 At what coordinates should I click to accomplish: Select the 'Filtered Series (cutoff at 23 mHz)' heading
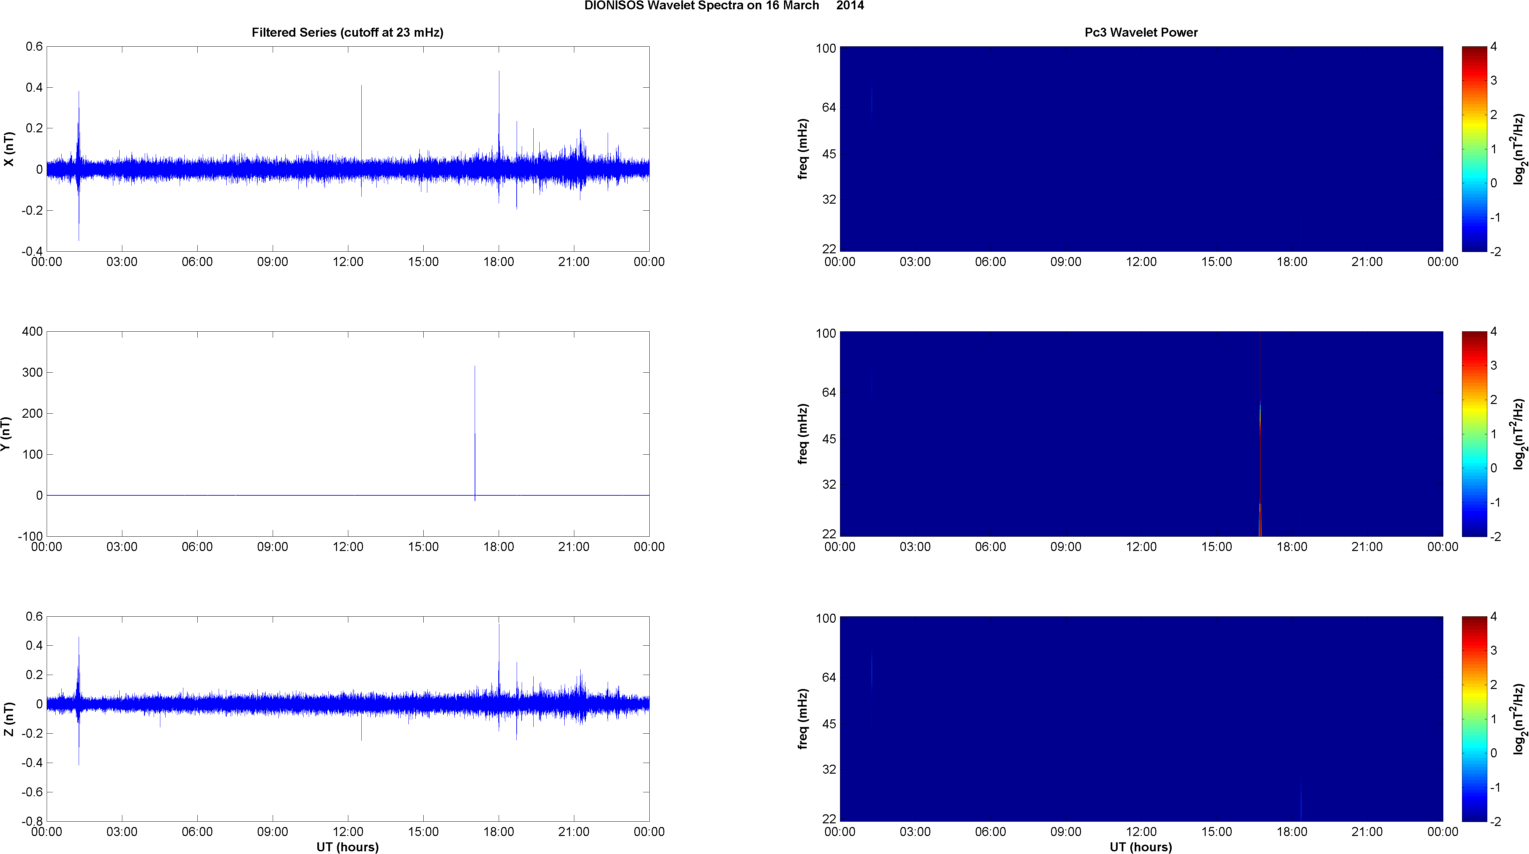[x=347, y=32]
